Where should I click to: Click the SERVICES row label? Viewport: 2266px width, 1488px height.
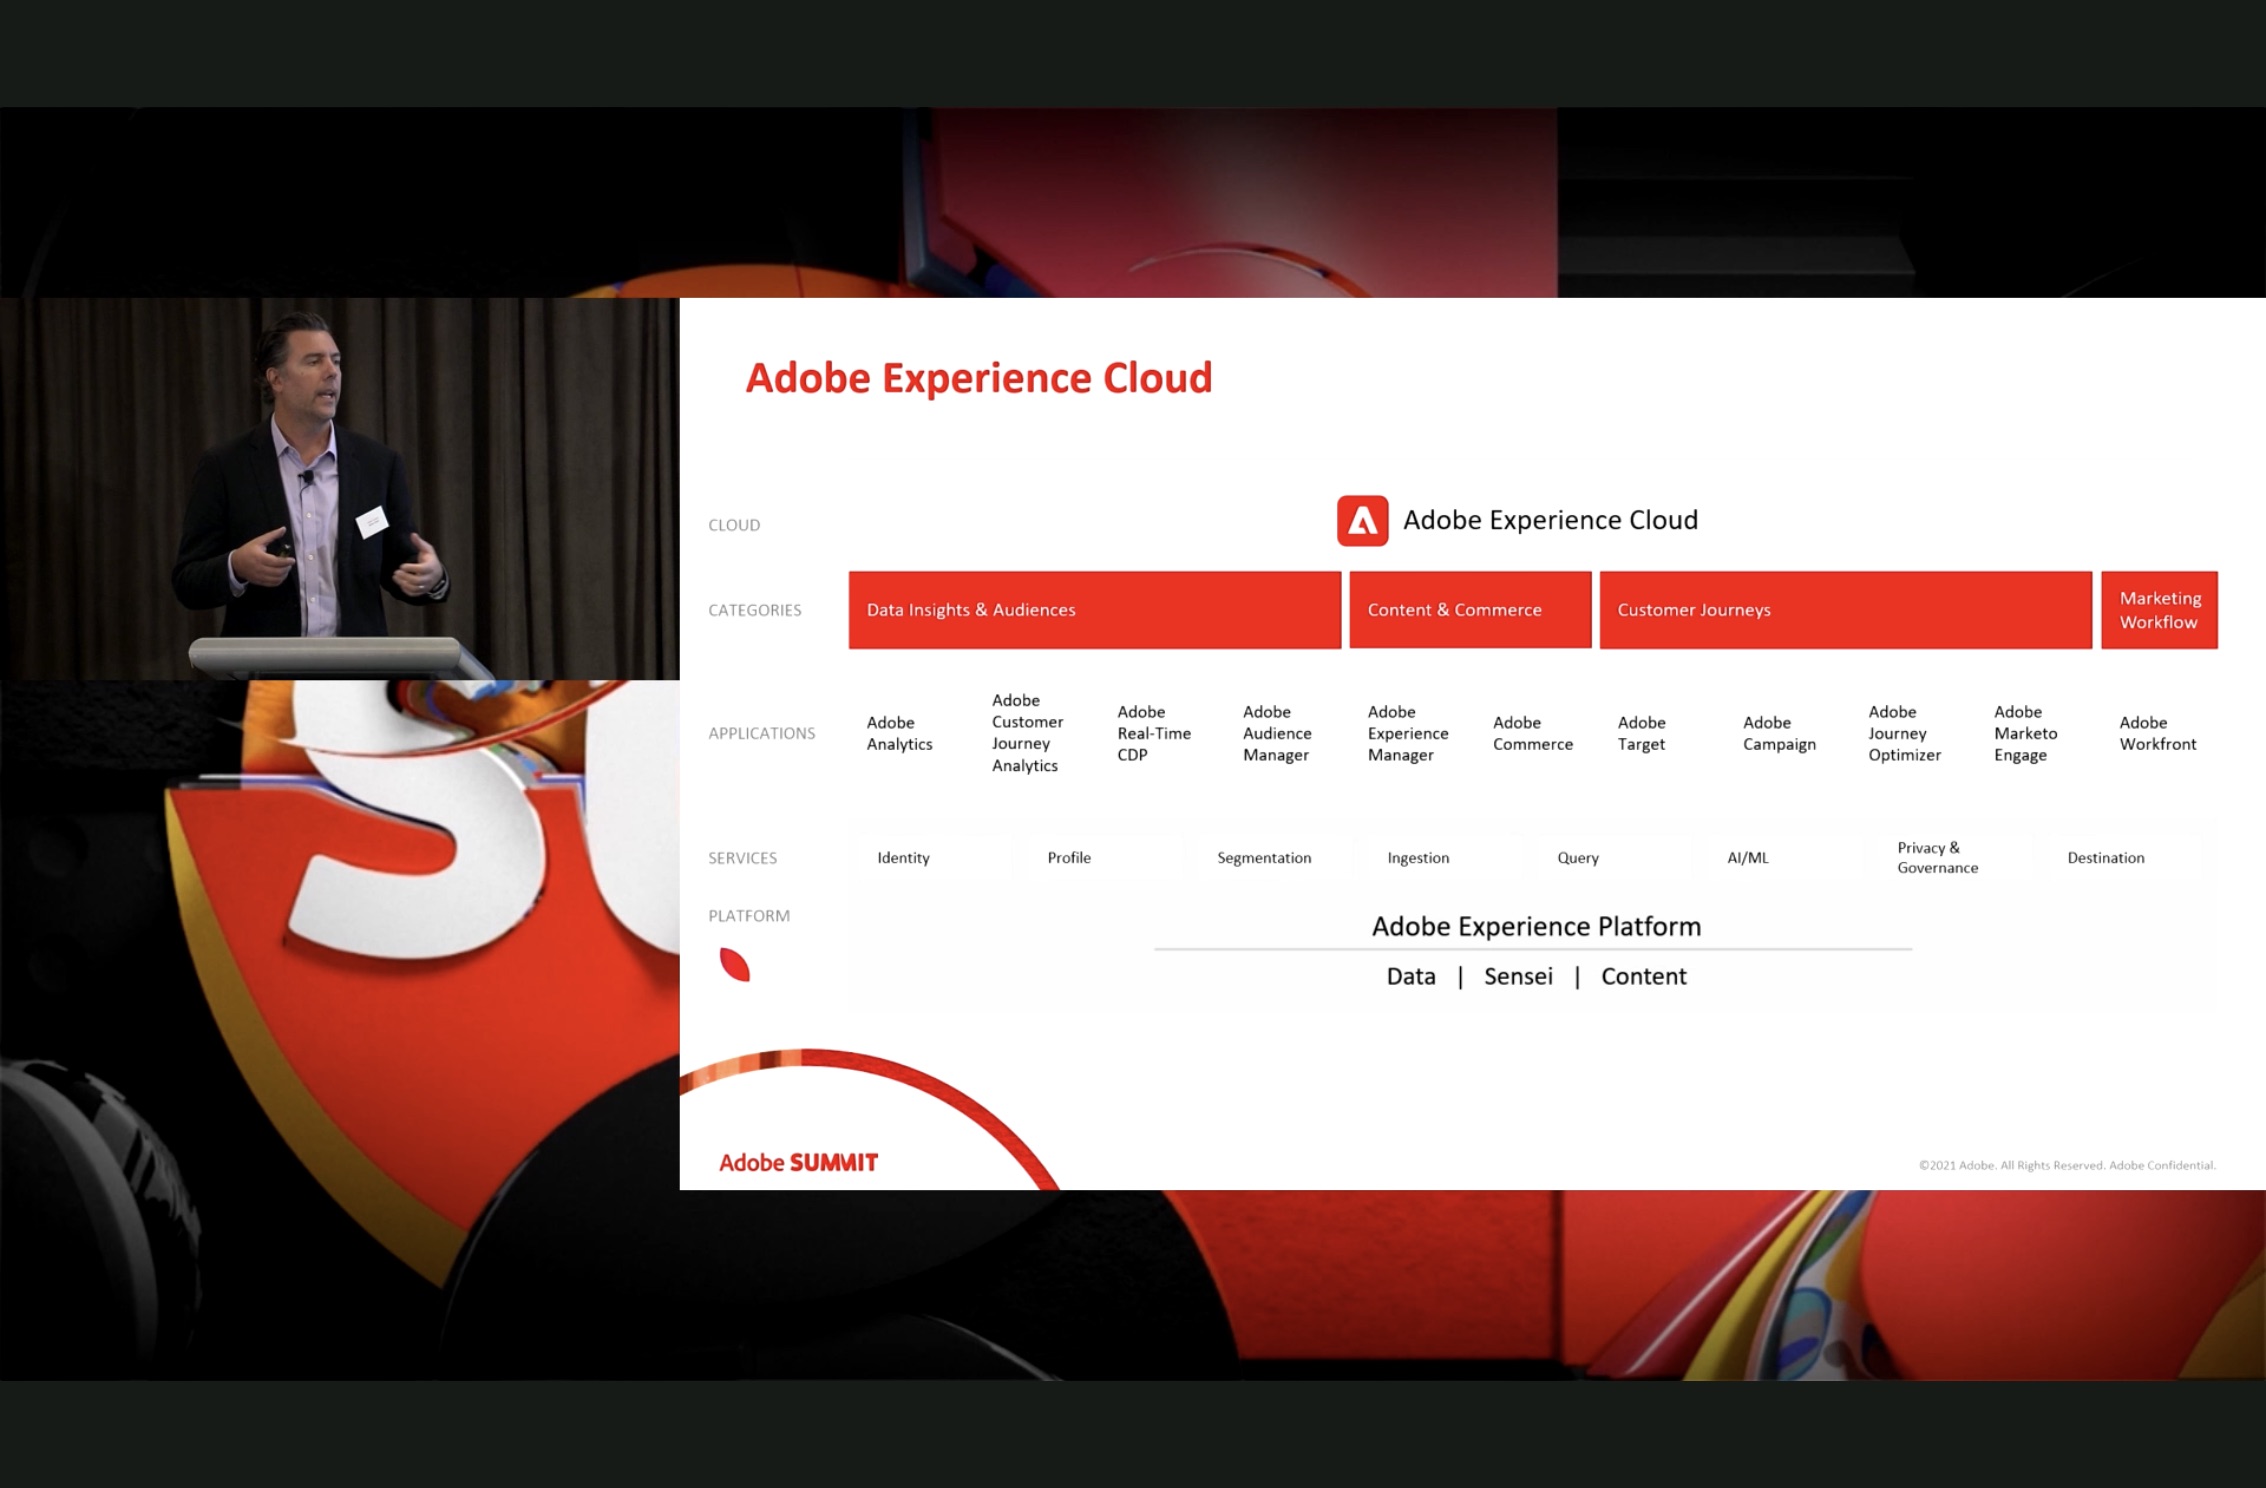[743, 858]
